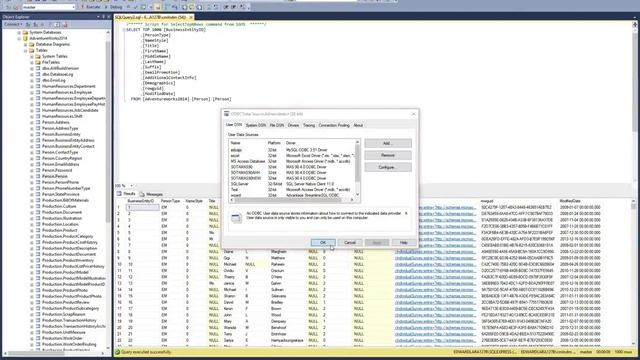640x360 pixels.
Task: Select Person.CountryRegion tree item
Action: (62, 158)
